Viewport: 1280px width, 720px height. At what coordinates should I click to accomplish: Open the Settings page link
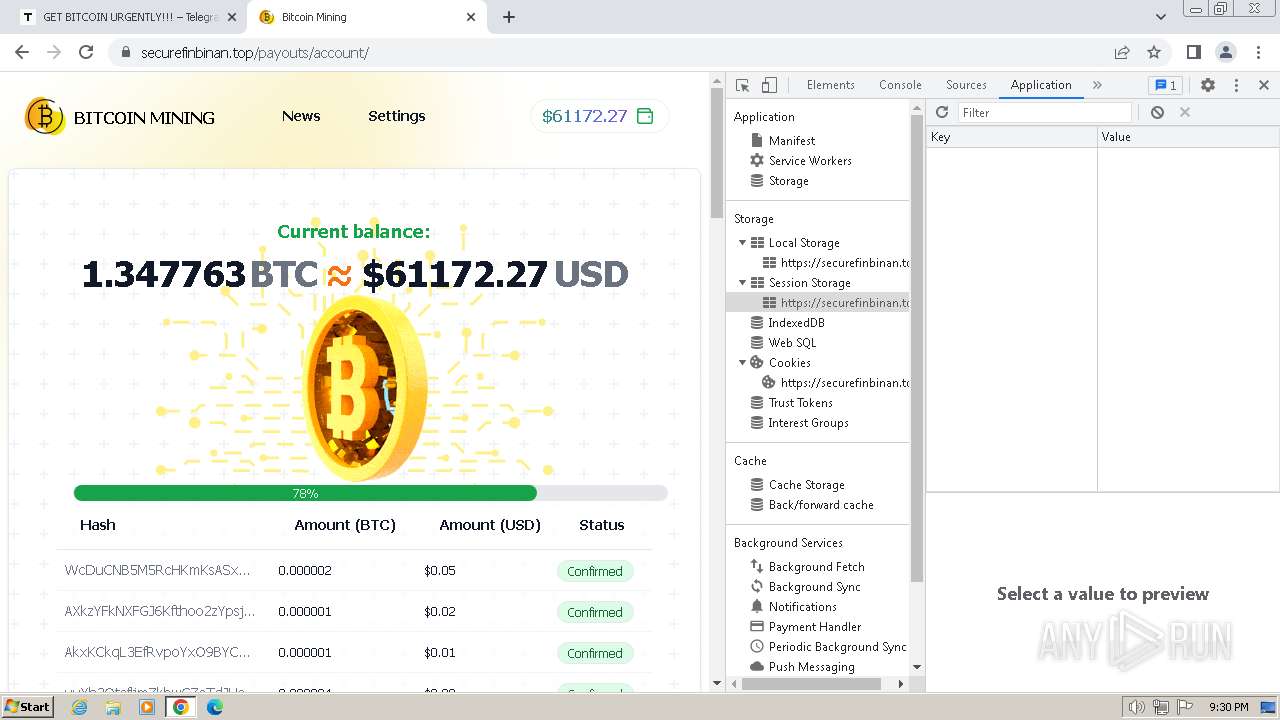pos(397,116)
